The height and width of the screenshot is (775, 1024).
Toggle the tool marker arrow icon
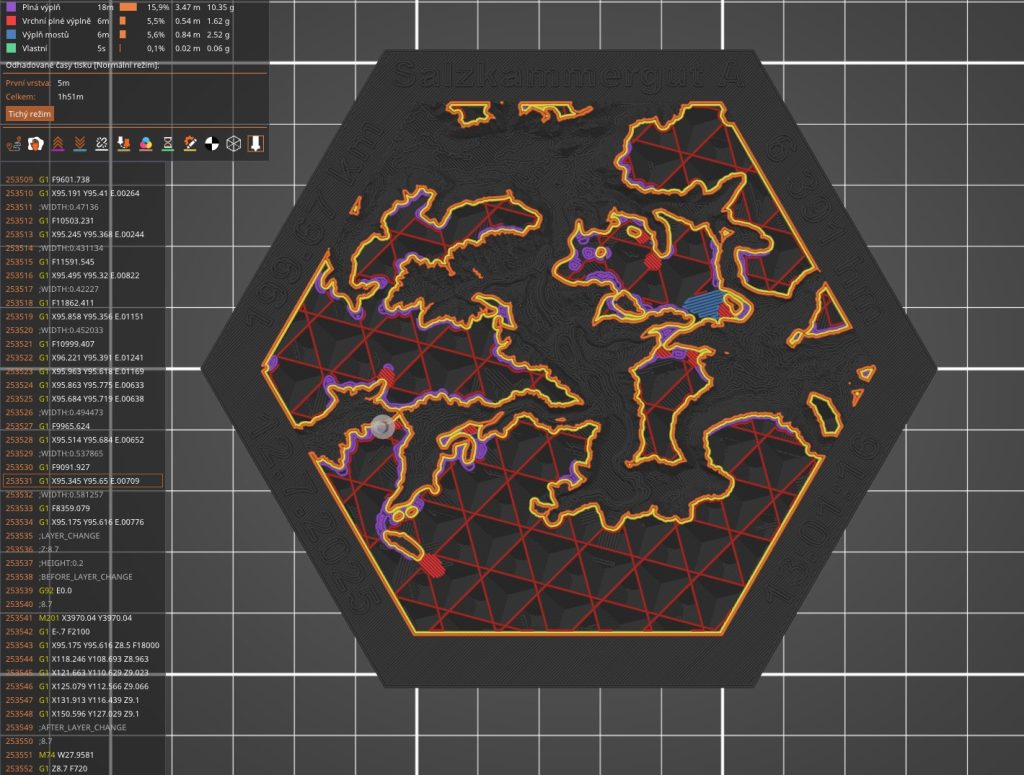pyautogui.click(x=255, y=145)
